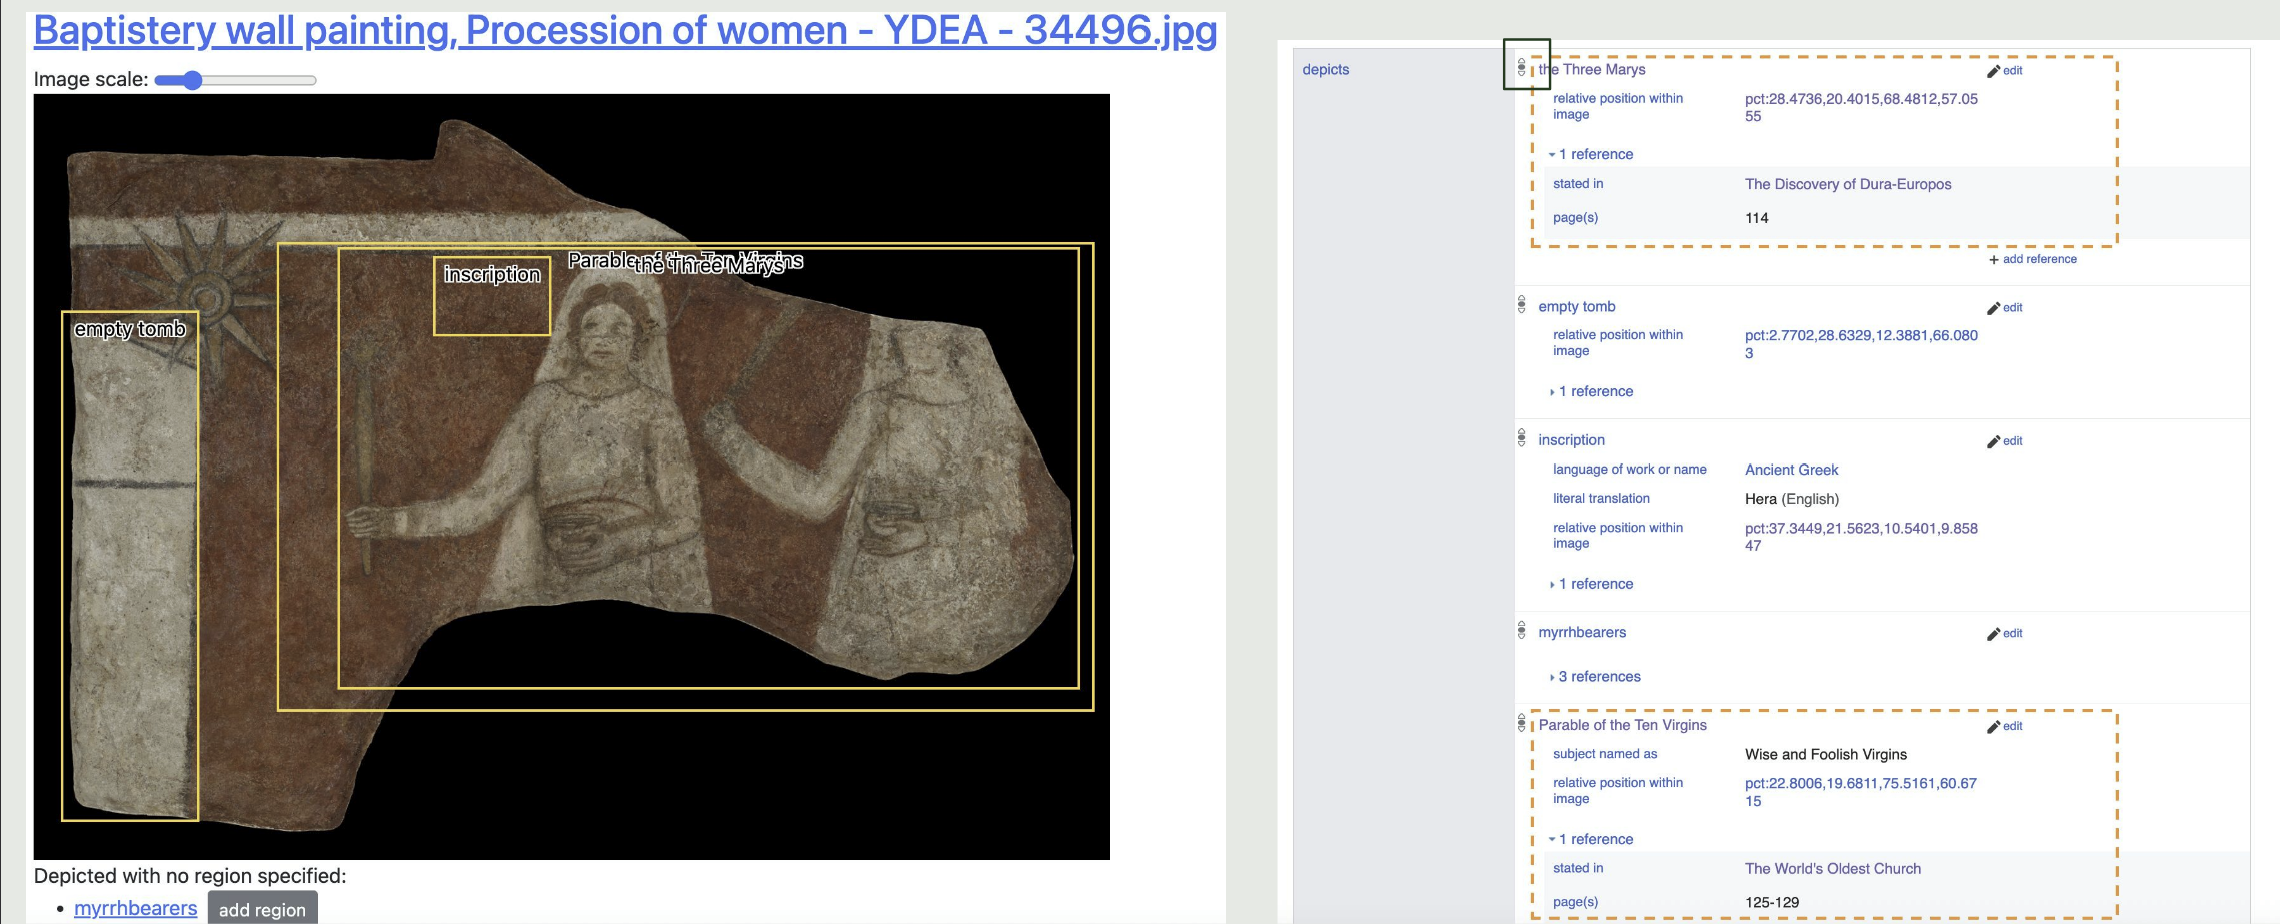Image resolution: width=2280 pixels, height=924 pixels.
Task: Click the rank selector icon beside the inscription statement
Action: point(1521,438)
